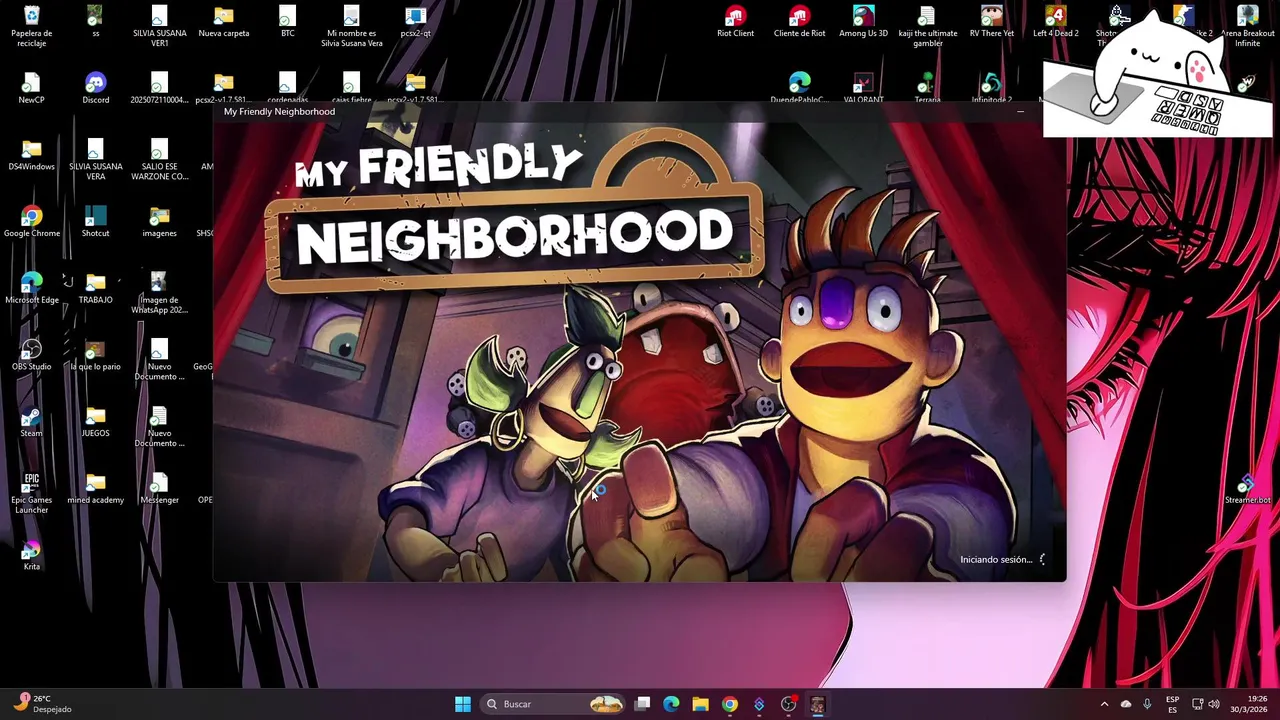Open the imagenes folder on desktop
The height and width of the screenshot is (720, 1280).
pos(159,222)
